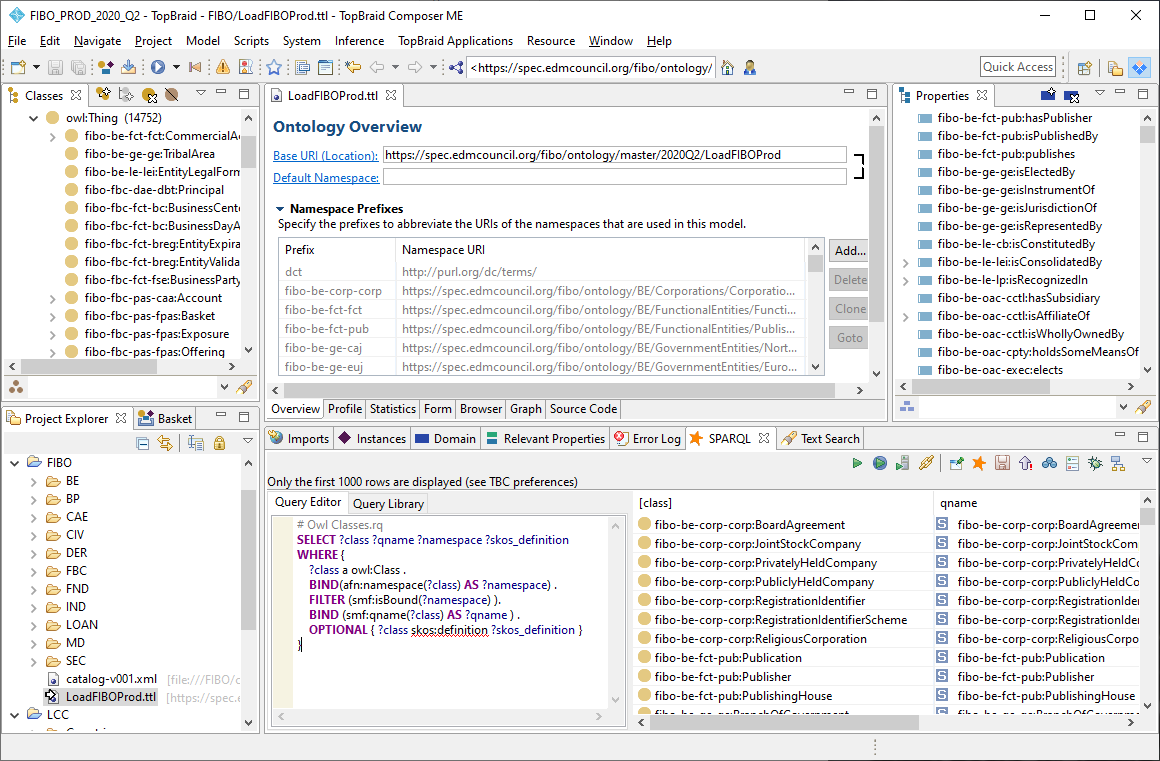Click the Add... prefix button
1160x761 pixels.
click(x=849, y=251)
